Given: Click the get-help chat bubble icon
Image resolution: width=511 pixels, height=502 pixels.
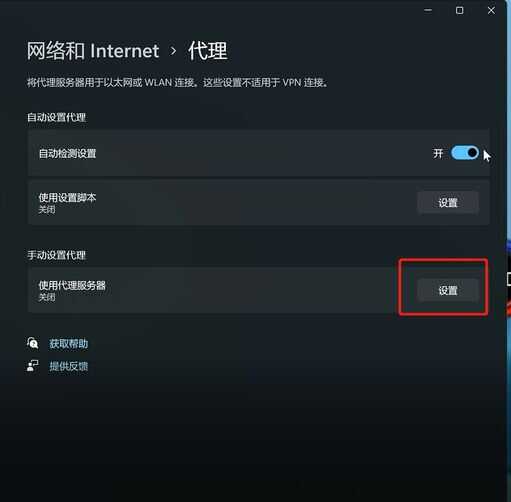Looking at the screenshot, I should tap(33, 343).
